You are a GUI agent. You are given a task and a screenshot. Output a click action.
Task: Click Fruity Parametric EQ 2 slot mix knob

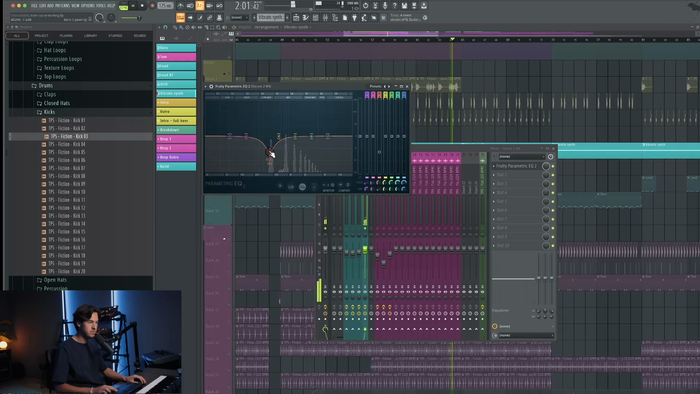[546, 166]
